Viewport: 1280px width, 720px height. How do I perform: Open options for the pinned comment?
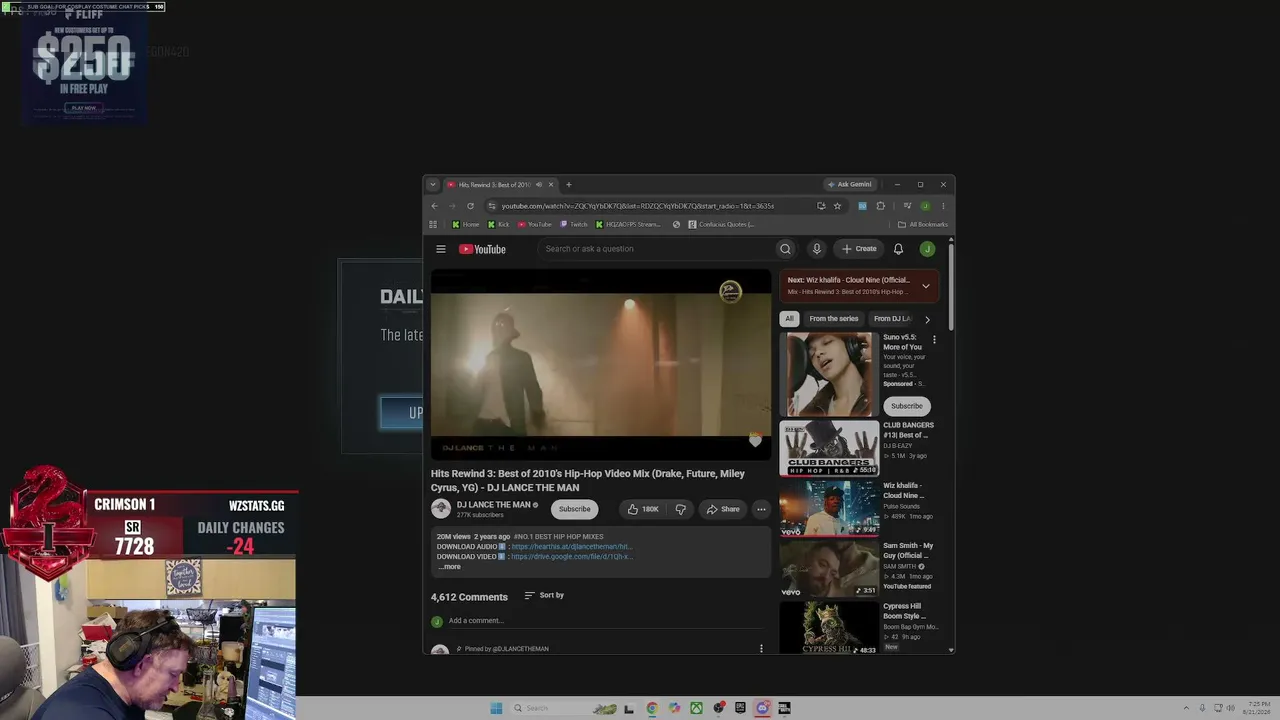761,648
